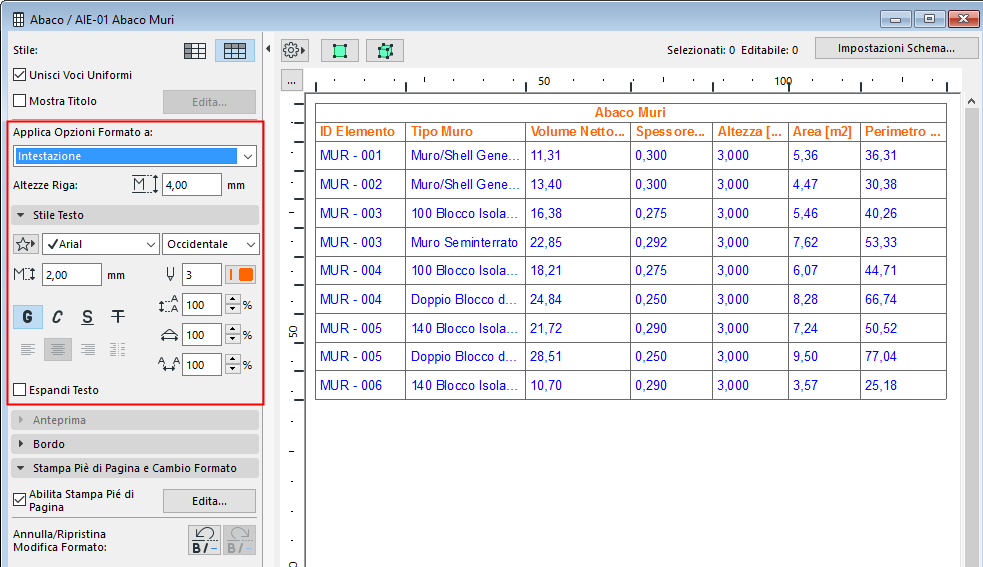Click Edita button beside Abilita Stampa Piè
Viewport: 983px width, 567px height.
(209, 501)
